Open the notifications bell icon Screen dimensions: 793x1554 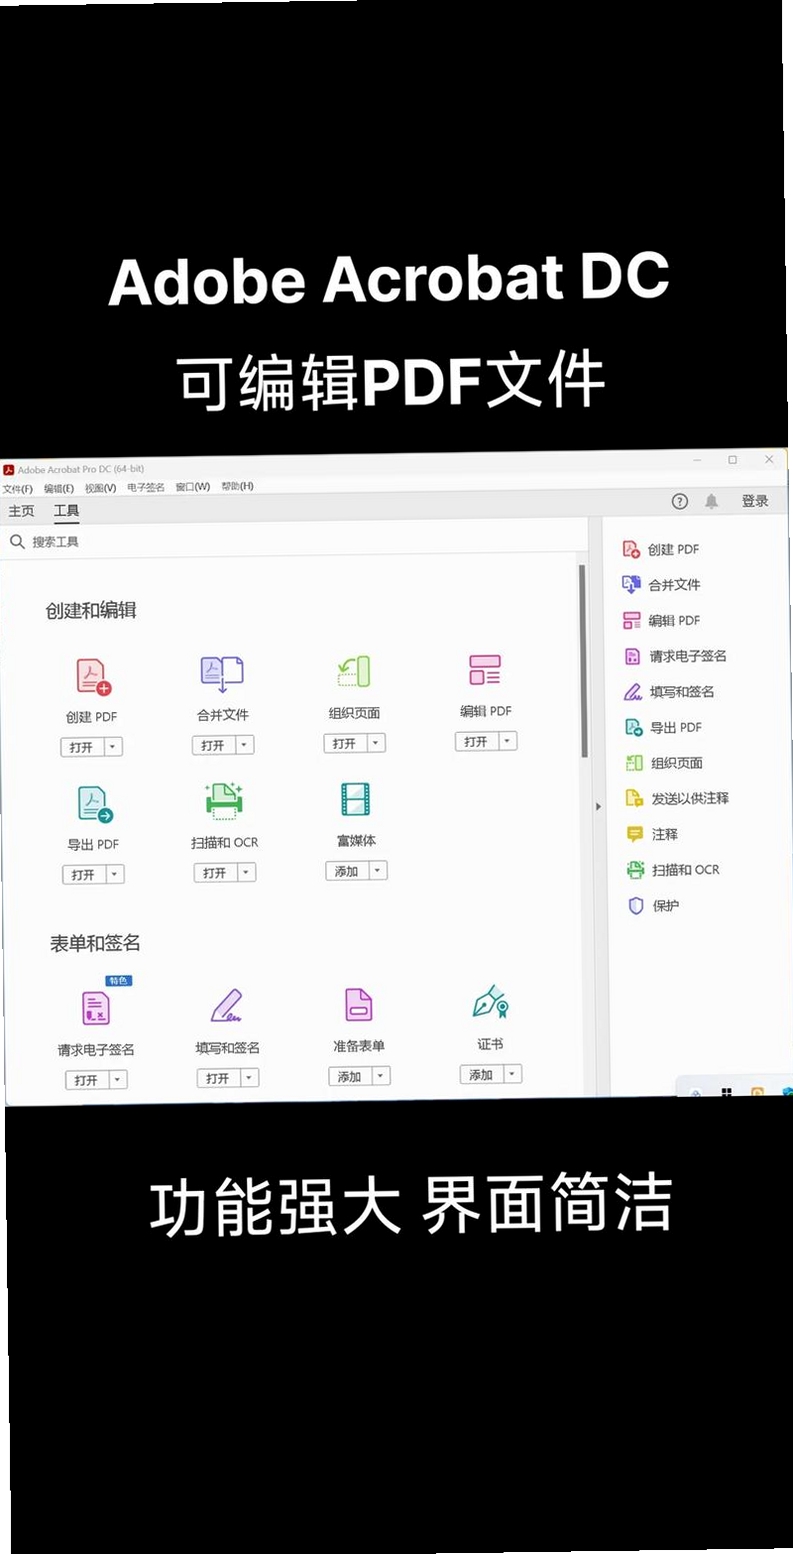coord(712,501)
